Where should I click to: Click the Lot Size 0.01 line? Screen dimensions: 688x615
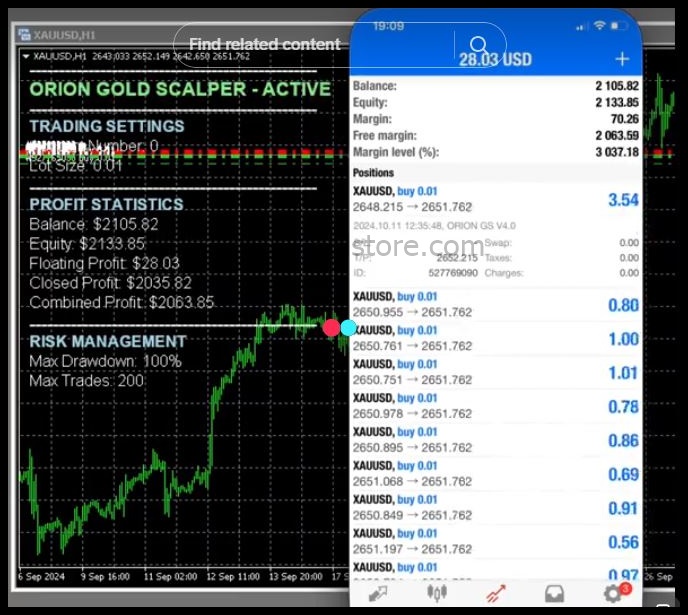(x=75, y=166)
